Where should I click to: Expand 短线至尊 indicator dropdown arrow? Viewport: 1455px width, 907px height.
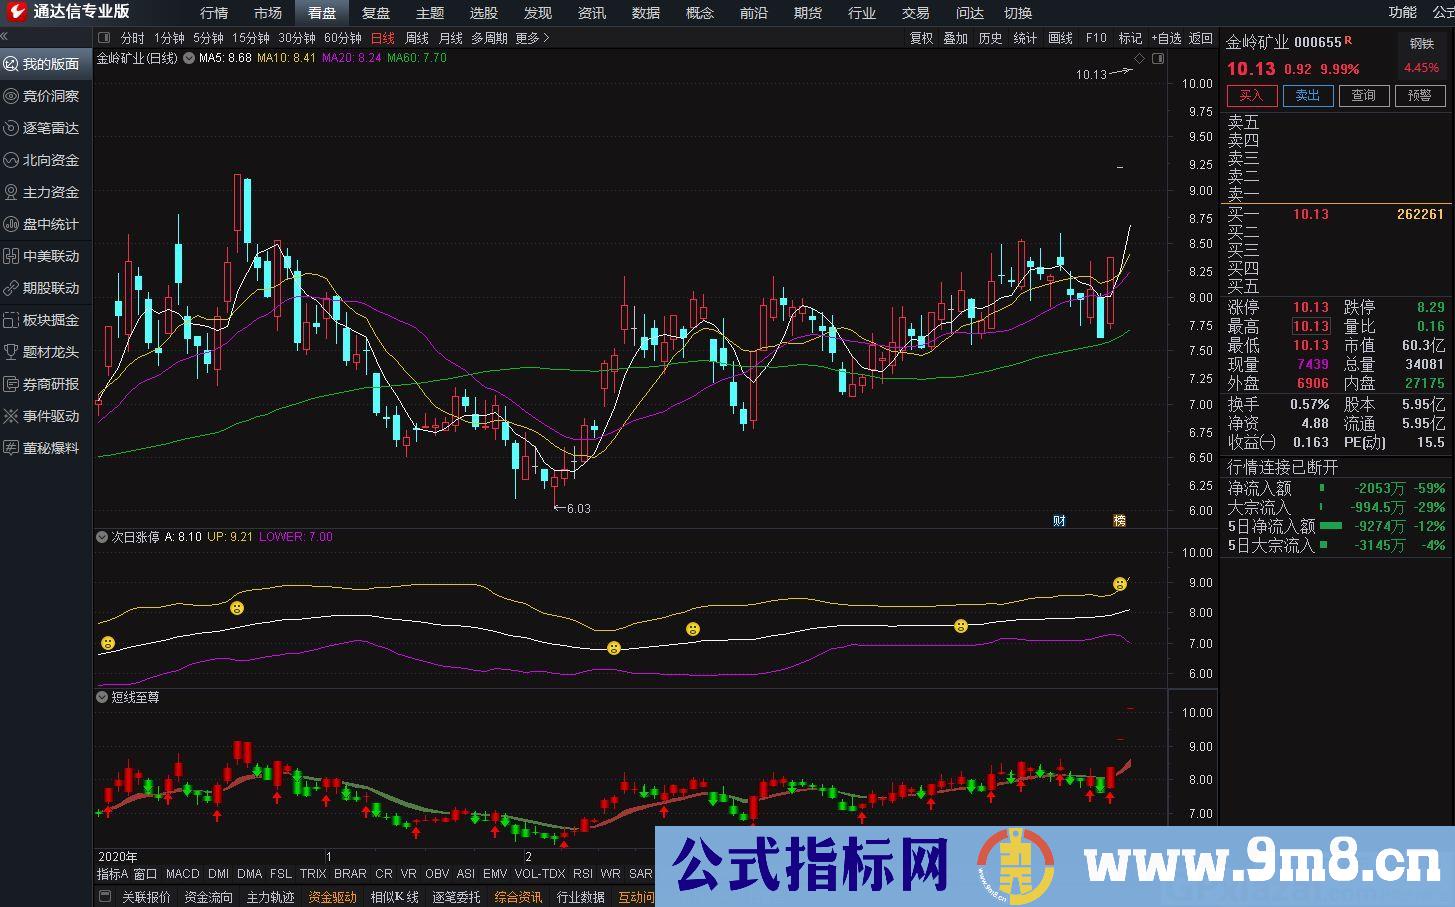102,697
